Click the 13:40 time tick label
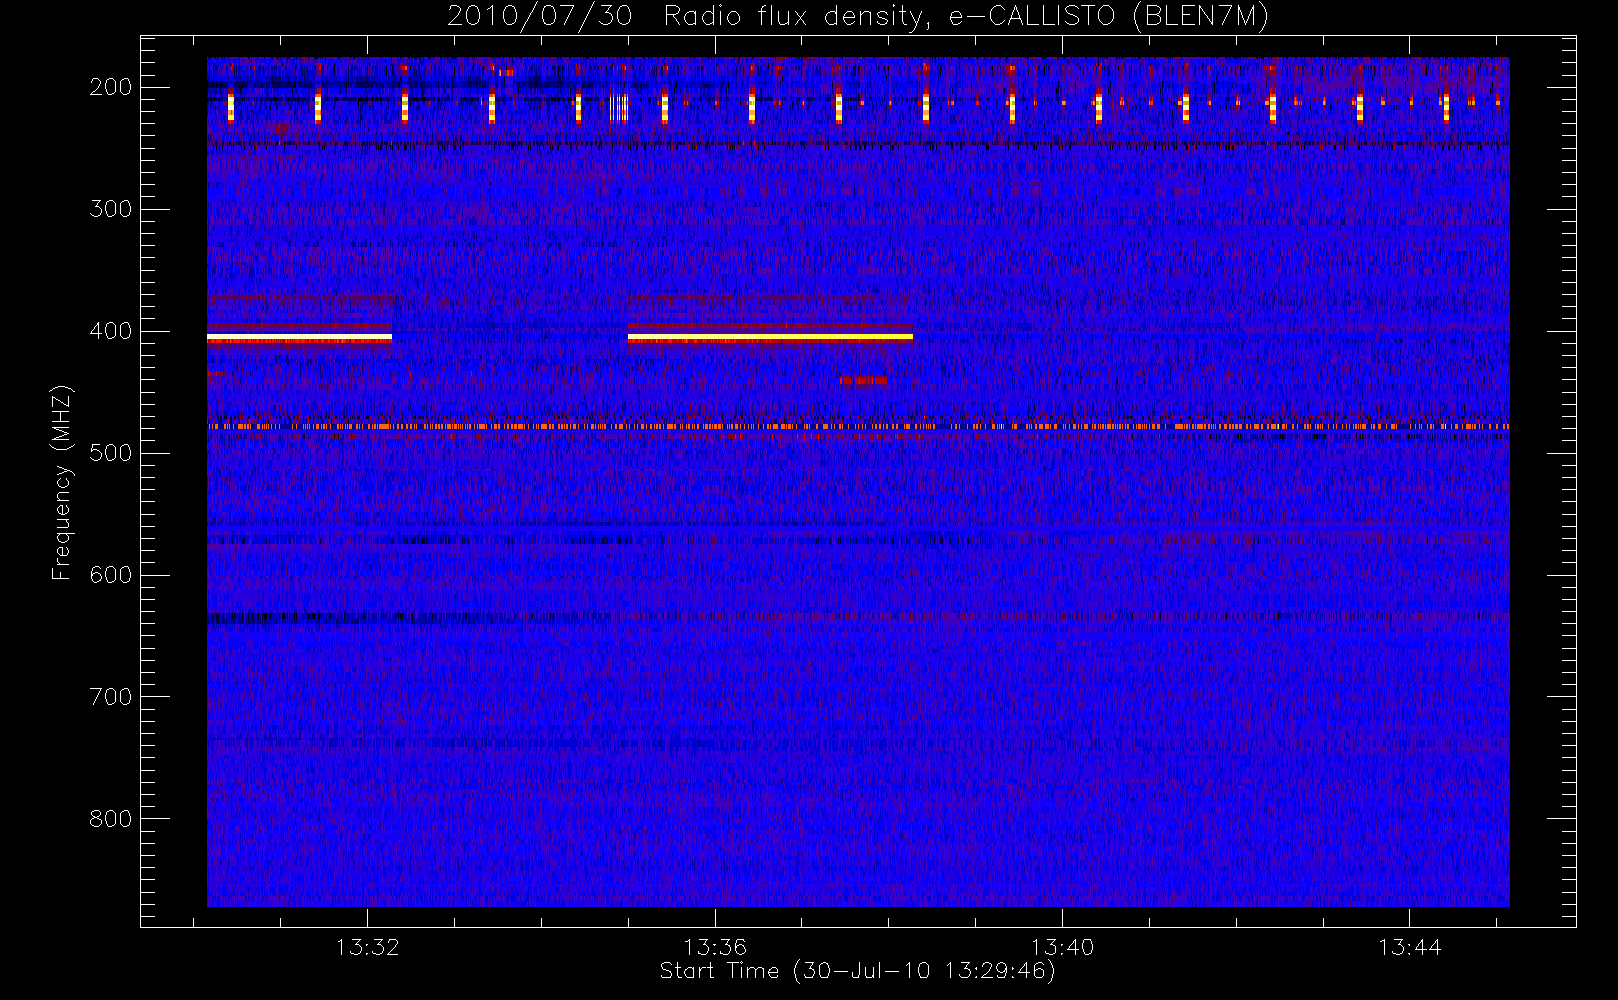The height and width of the screenshot is (1000, 1618). coord(1062,947)
